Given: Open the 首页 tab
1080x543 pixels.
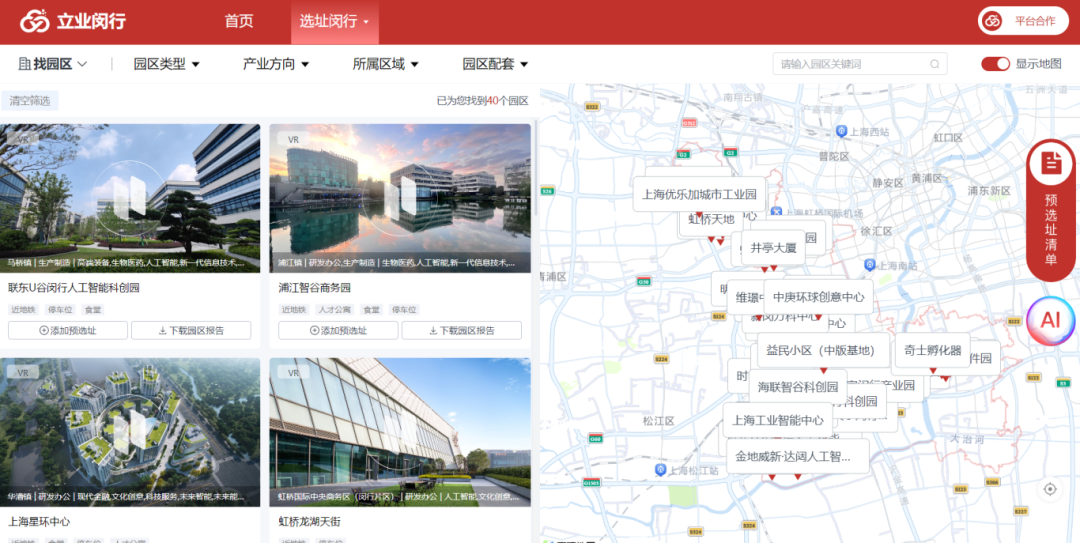Looking at the screenshot, I should 239,21.
